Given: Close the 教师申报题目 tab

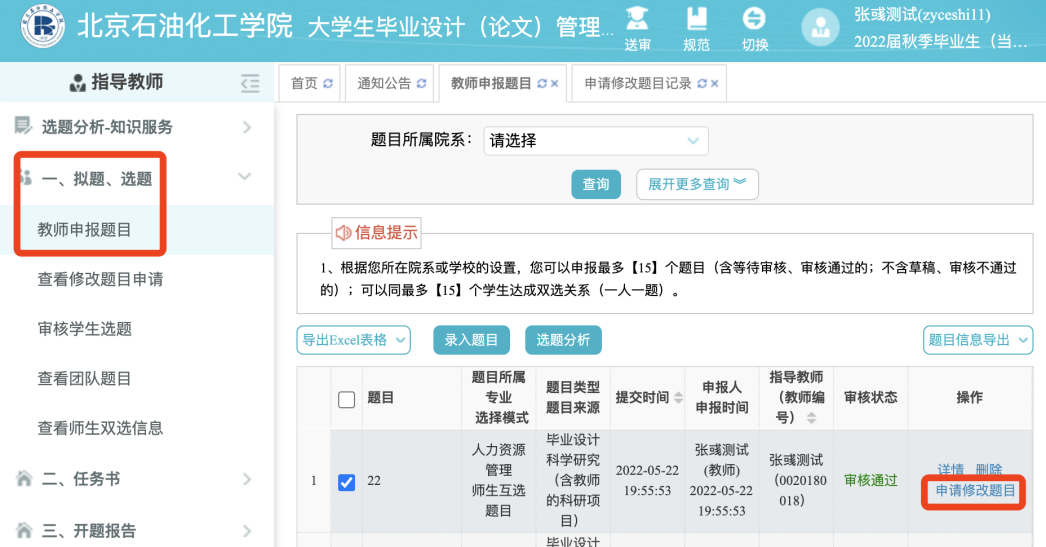Looking at the screenshot, I should [x=555, y=84].
